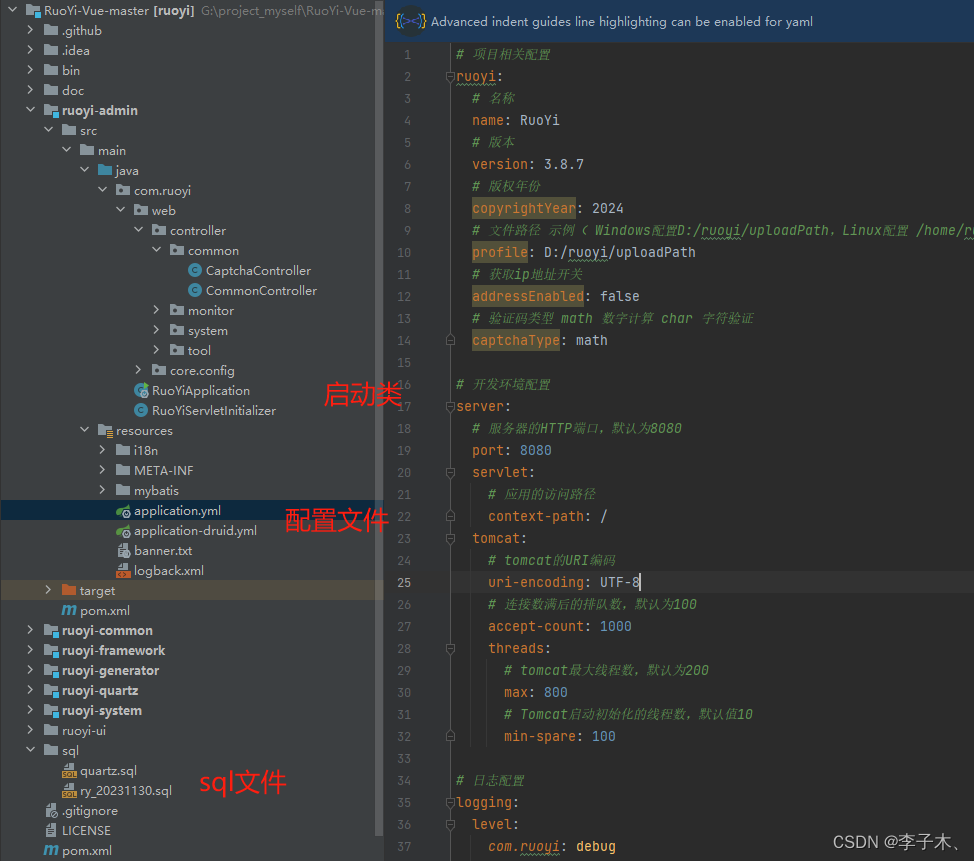Click the captchaType key on line 14
The height and width of the screenshot is (861, 974).
click(516, 340)
